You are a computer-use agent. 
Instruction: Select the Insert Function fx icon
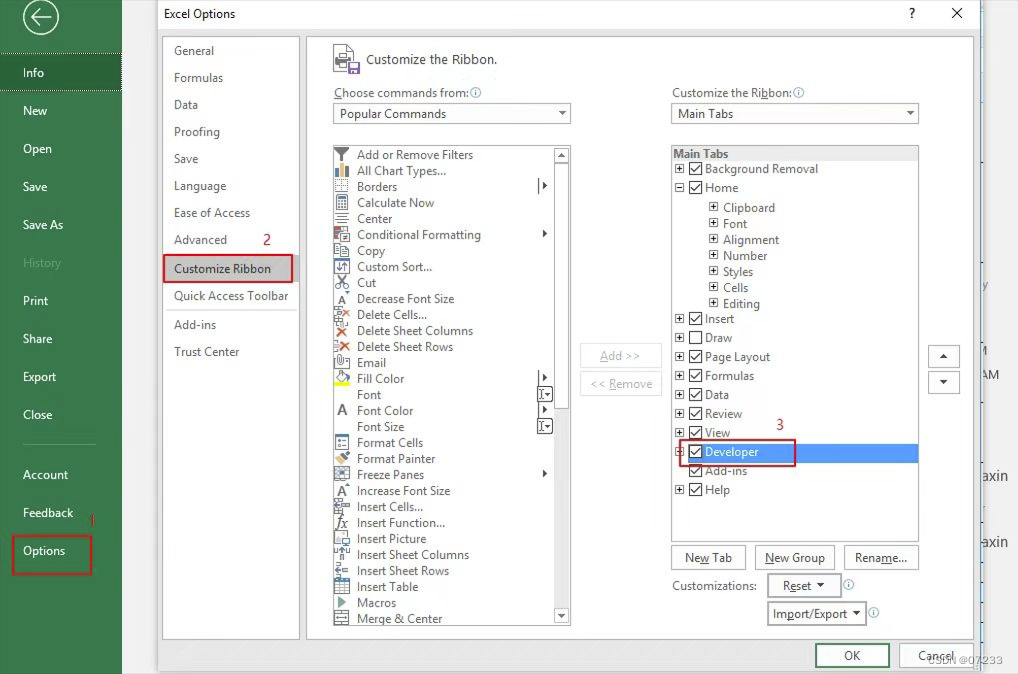[x=341, y=523]
